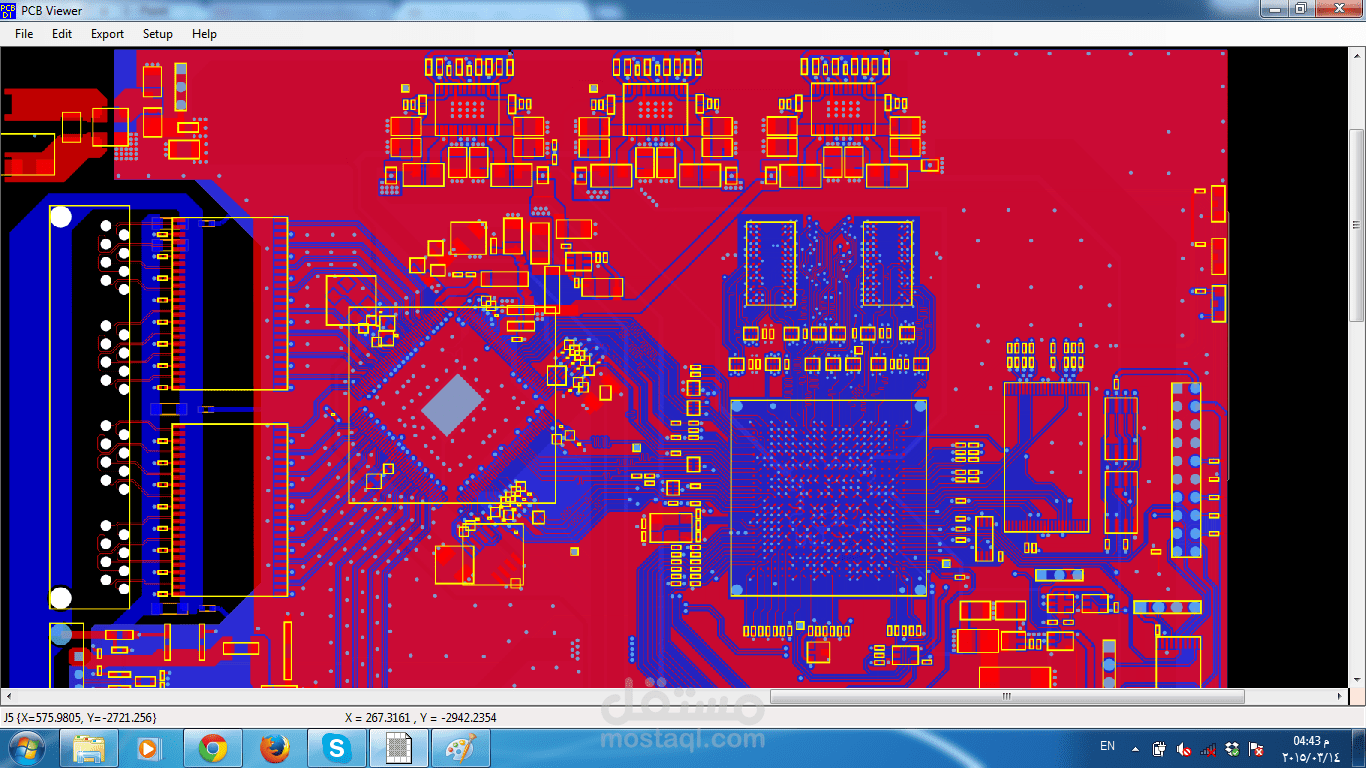
Task: Open Firefox from the taskbar
Action: 274,748
